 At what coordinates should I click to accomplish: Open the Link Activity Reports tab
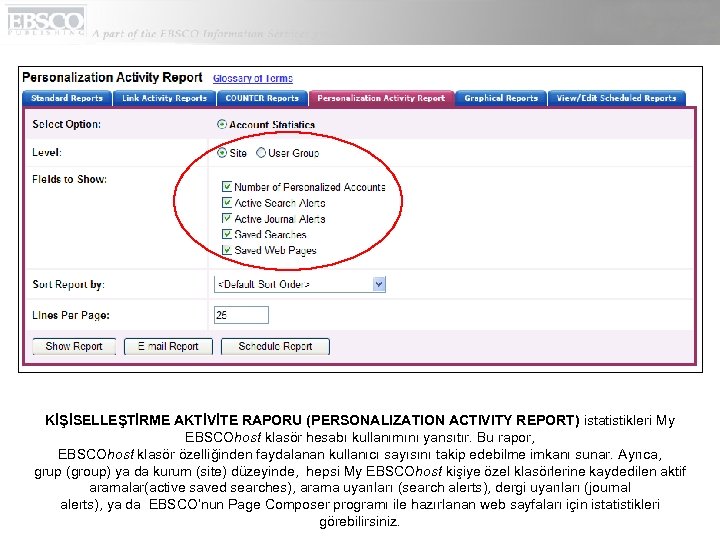click(164, 98)
